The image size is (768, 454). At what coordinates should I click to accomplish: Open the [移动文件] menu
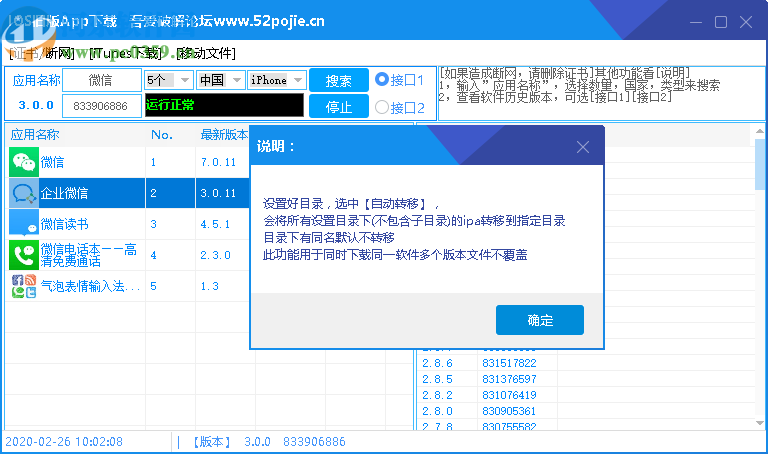coord(206,53)
